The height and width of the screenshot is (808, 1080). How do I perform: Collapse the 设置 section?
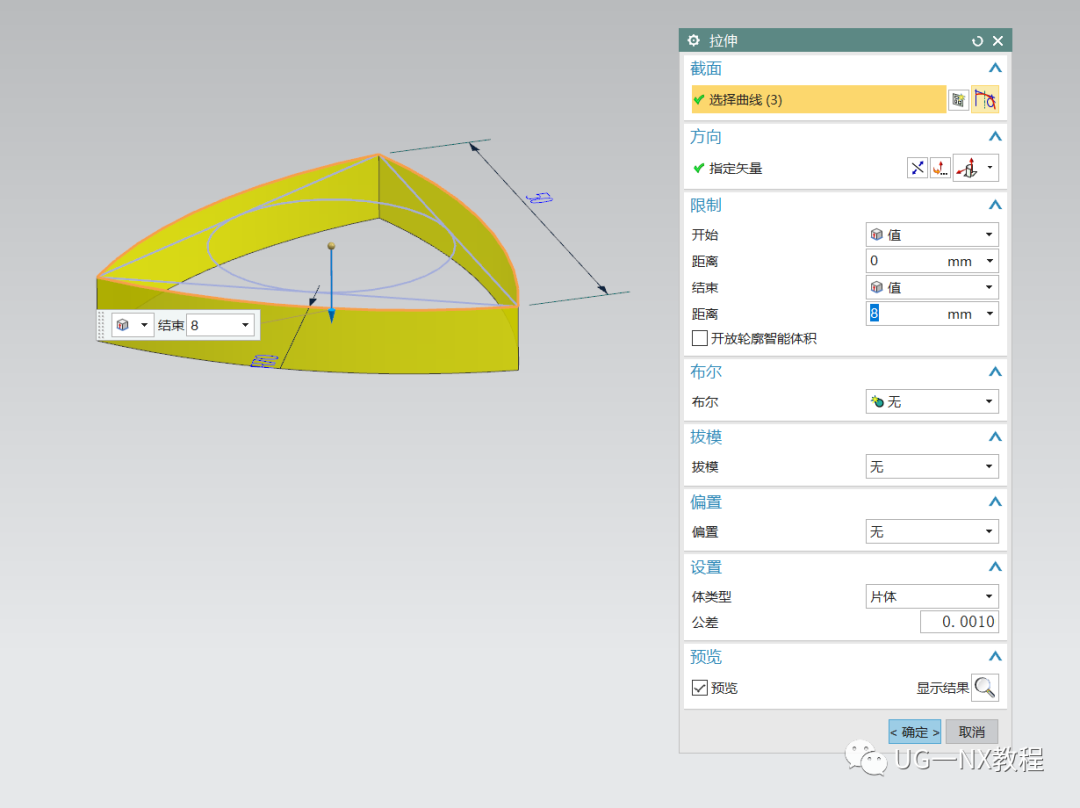[x=995, y=567]
